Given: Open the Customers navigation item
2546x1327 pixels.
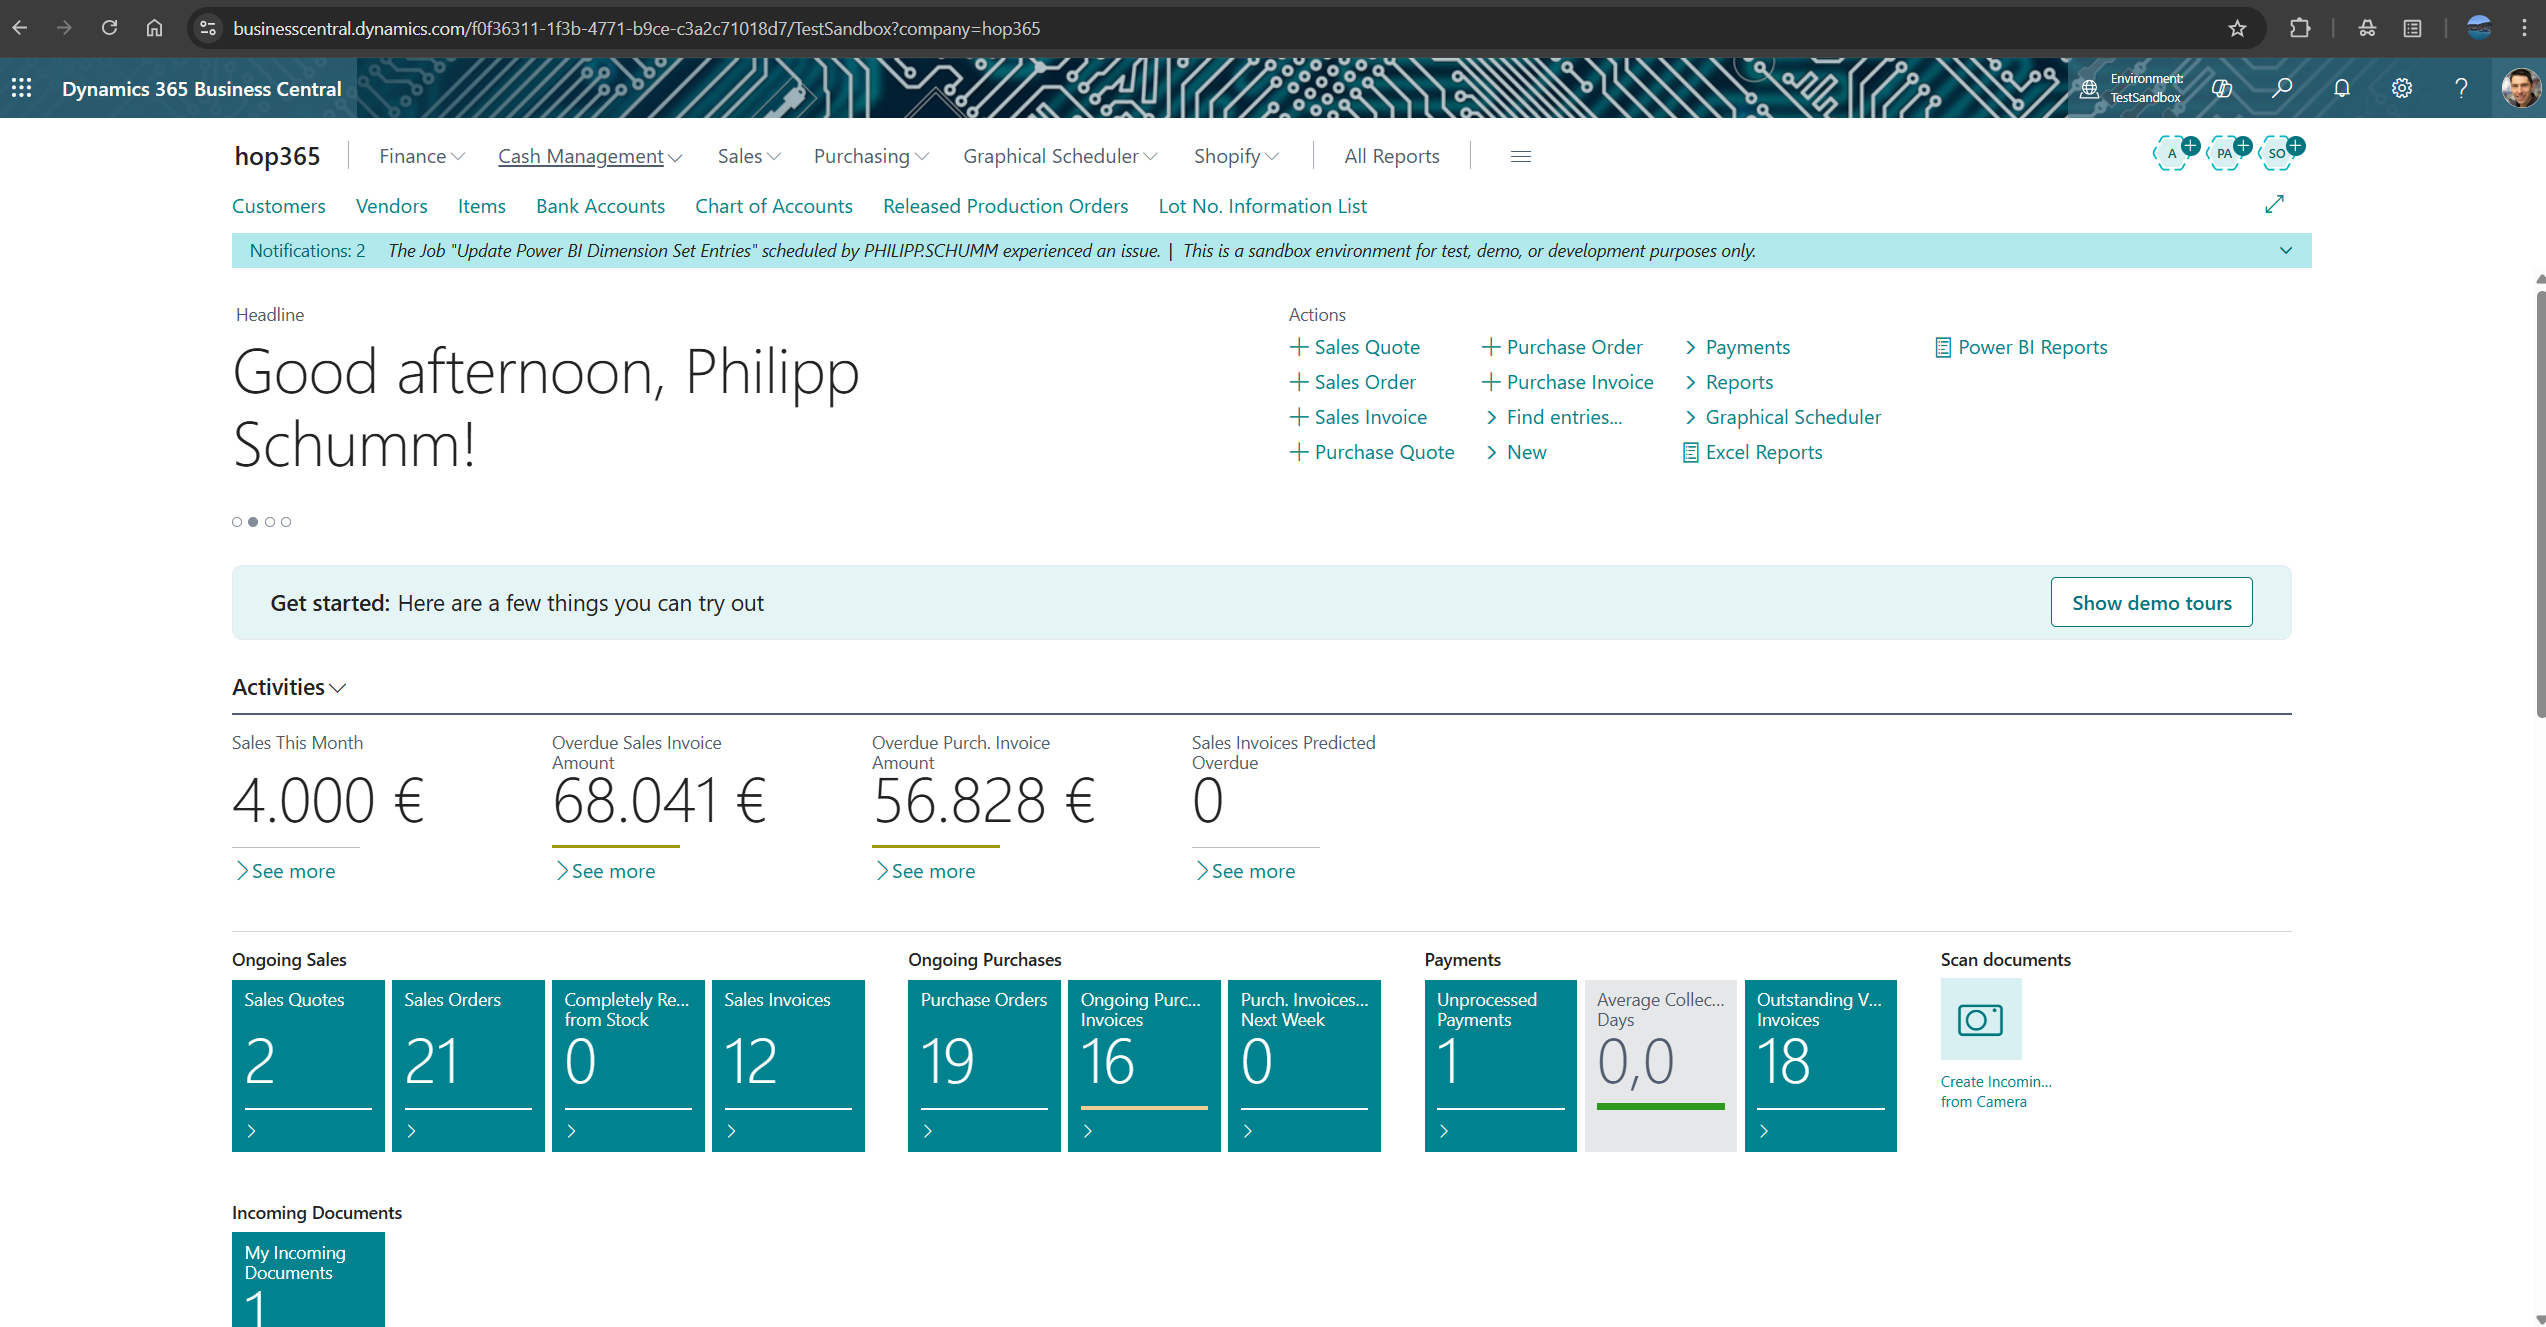Looking at the screenshot, I should tap(279, 206).
